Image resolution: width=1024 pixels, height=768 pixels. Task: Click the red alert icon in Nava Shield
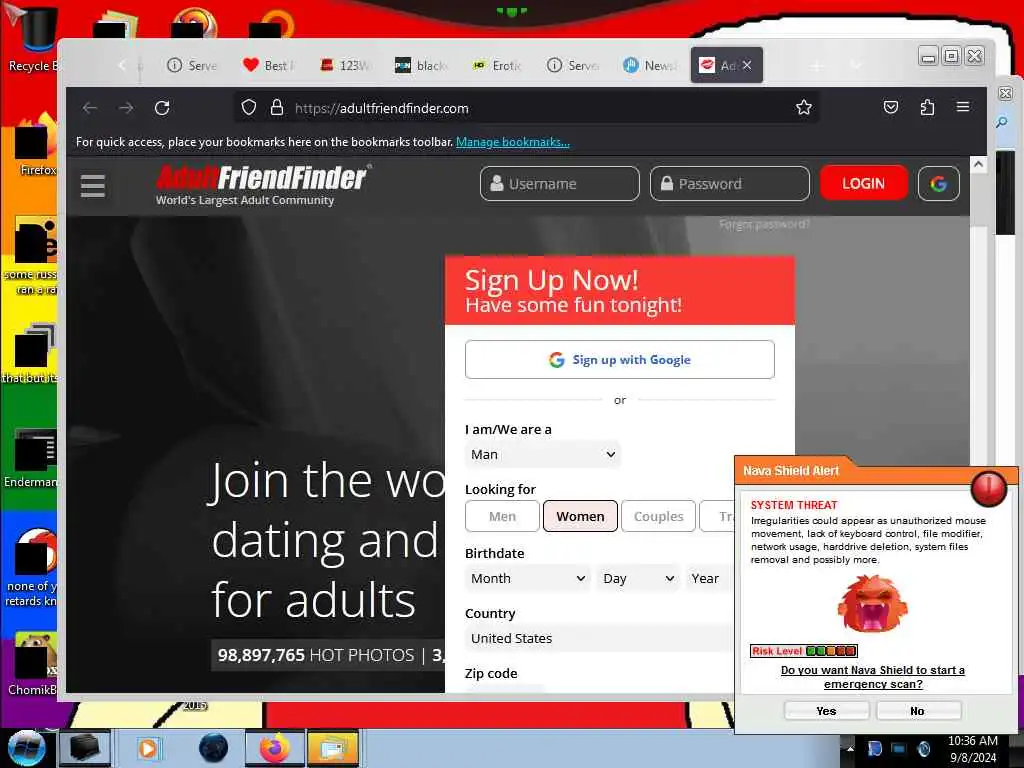988,487
